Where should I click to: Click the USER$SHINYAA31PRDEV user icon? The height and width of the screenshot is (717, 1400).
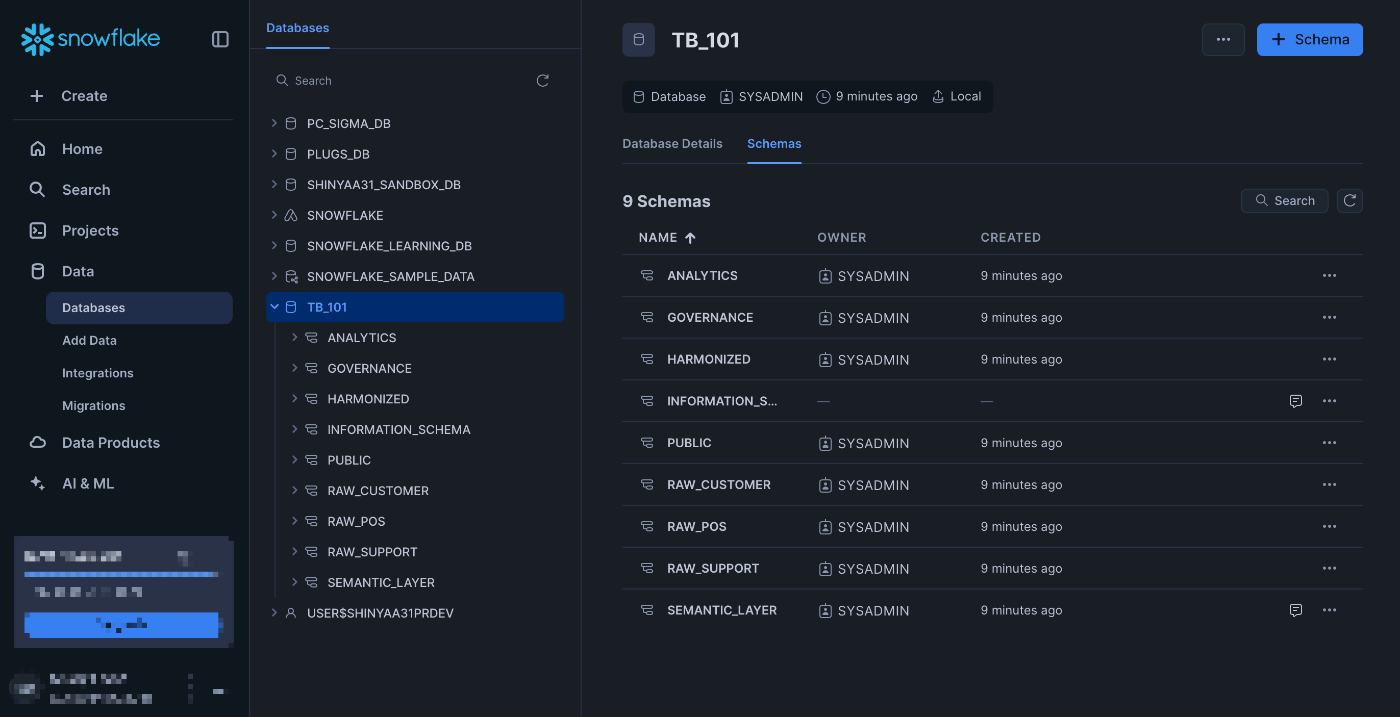point(291,613)
